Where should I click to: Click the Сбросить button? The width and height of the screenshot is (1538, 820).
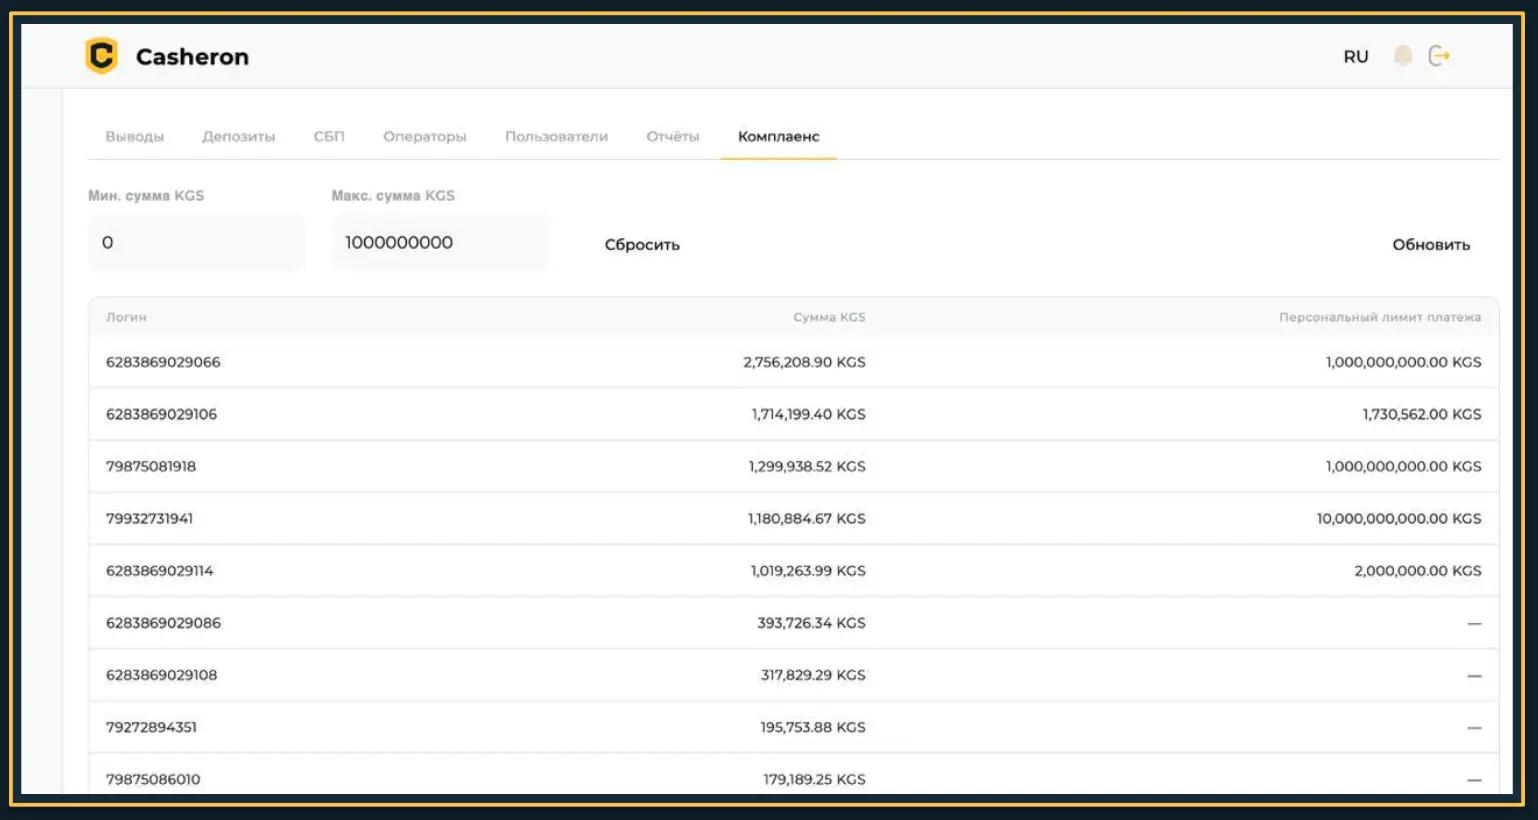(x=642, y=245)
